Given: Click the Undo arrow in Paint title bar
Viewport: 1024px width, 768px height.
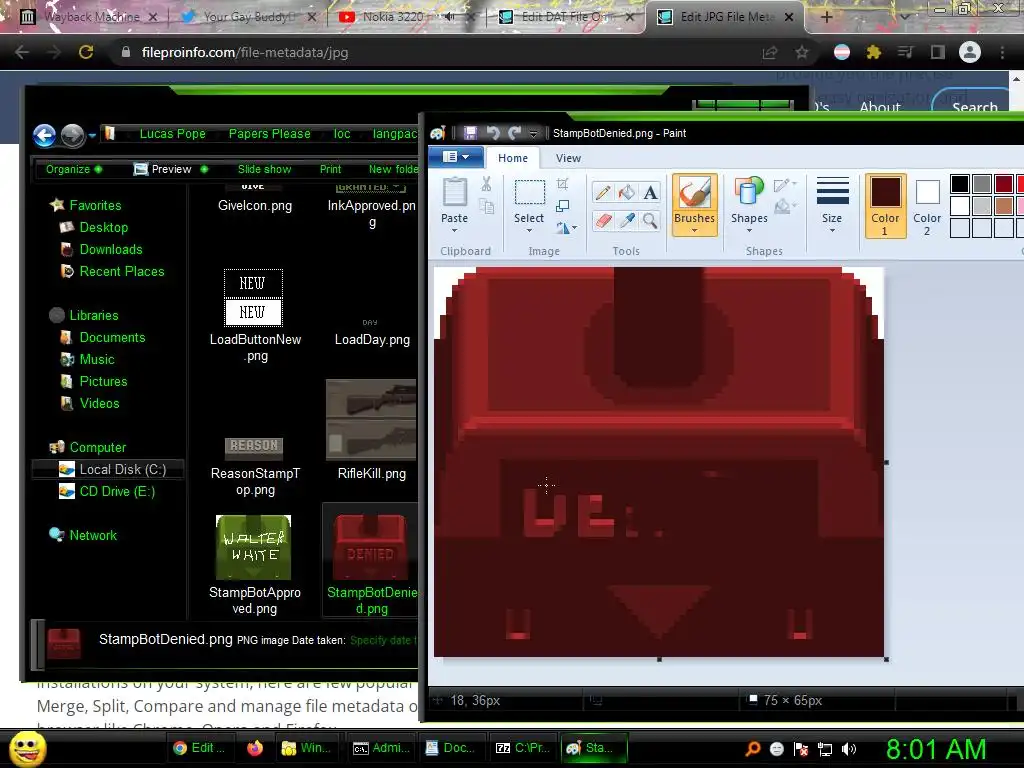Looking at the screenshot, I should click(x=493, y=133).
